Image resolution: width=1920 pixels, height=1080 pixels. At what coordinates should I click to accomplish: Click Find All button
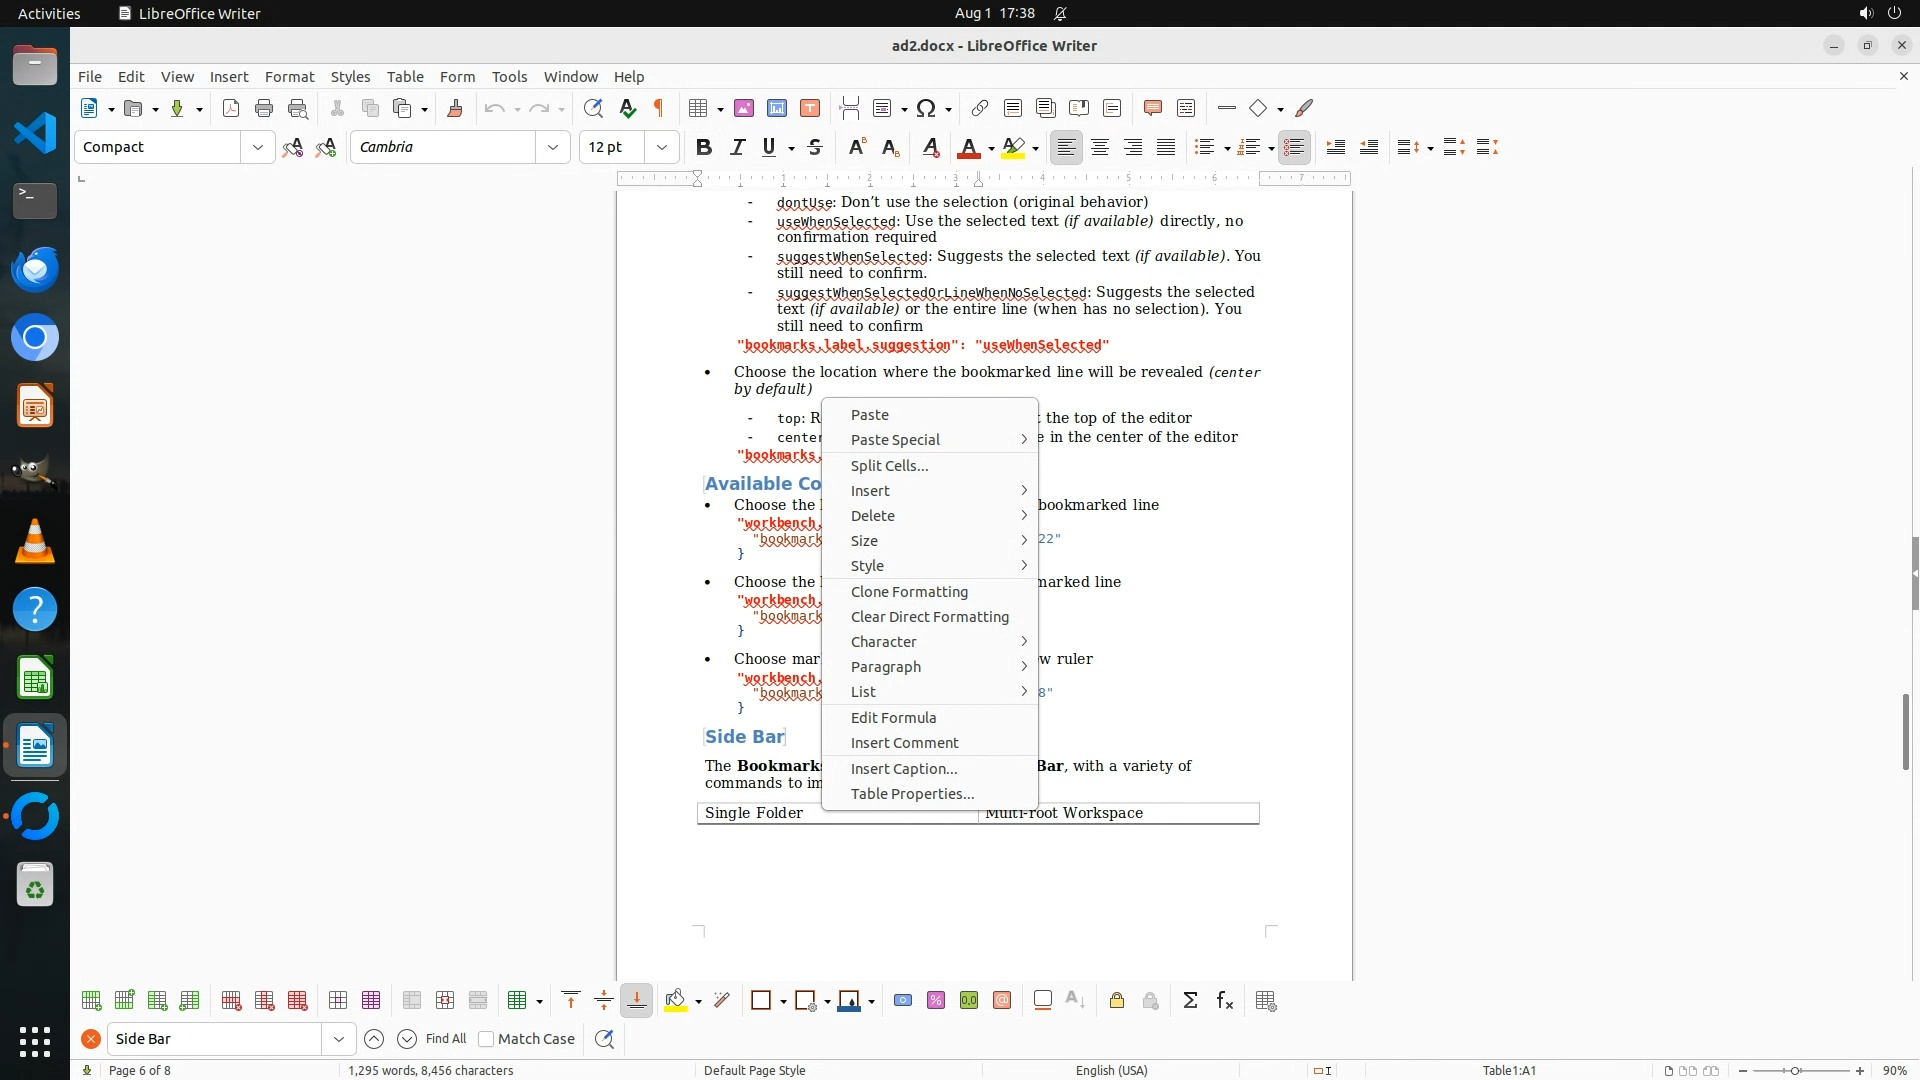point(446,1039)
